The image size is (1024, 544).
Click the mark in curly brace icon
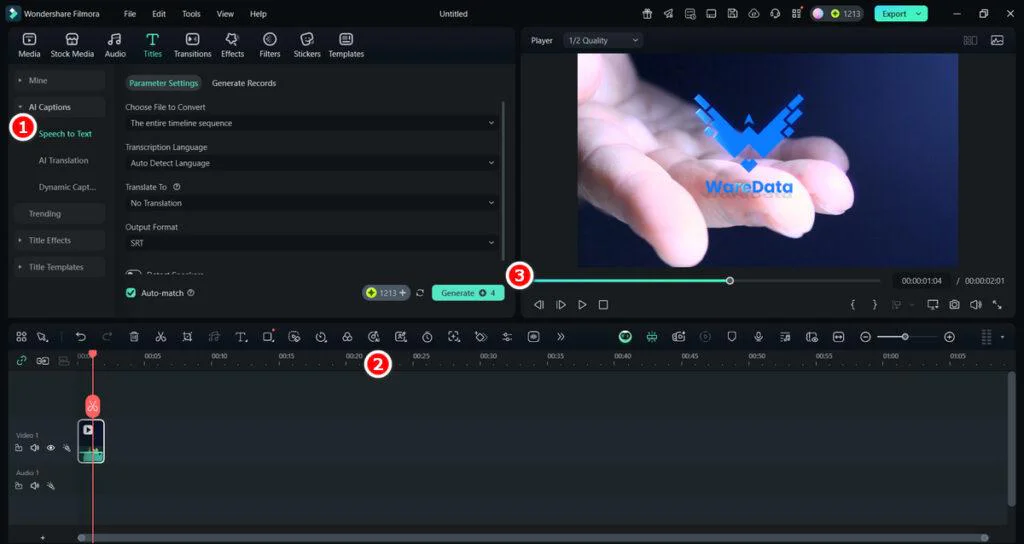852,305
